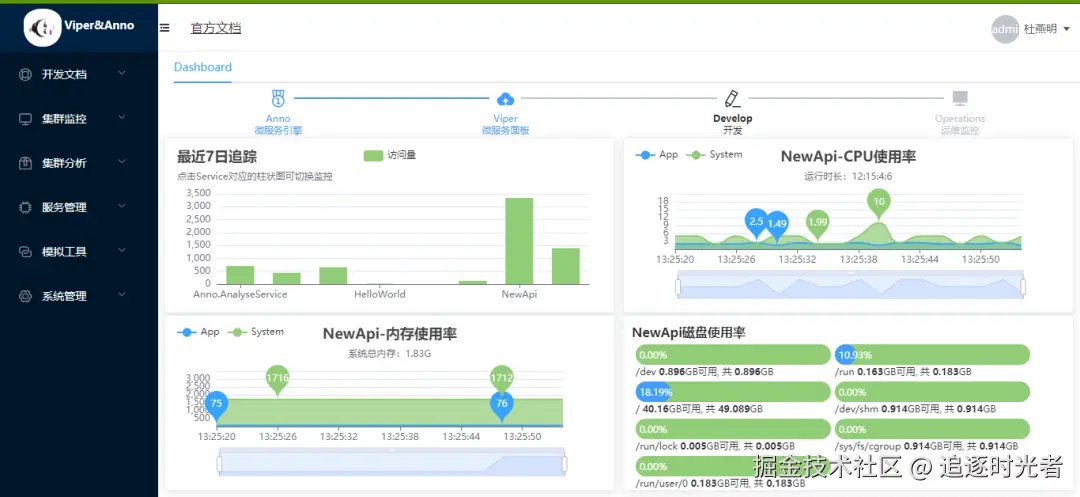Toggle System legend in memory usage chart
The height and width of the screenshot is (497, 1080).
[256, 332]
